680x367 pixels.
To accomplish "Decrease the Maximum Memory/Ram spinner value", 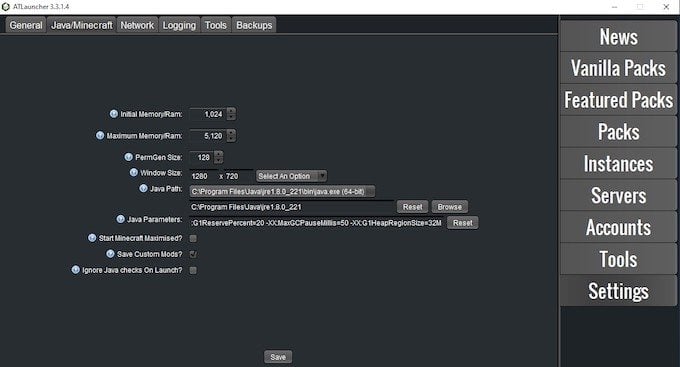I will (x=232, y=139).
